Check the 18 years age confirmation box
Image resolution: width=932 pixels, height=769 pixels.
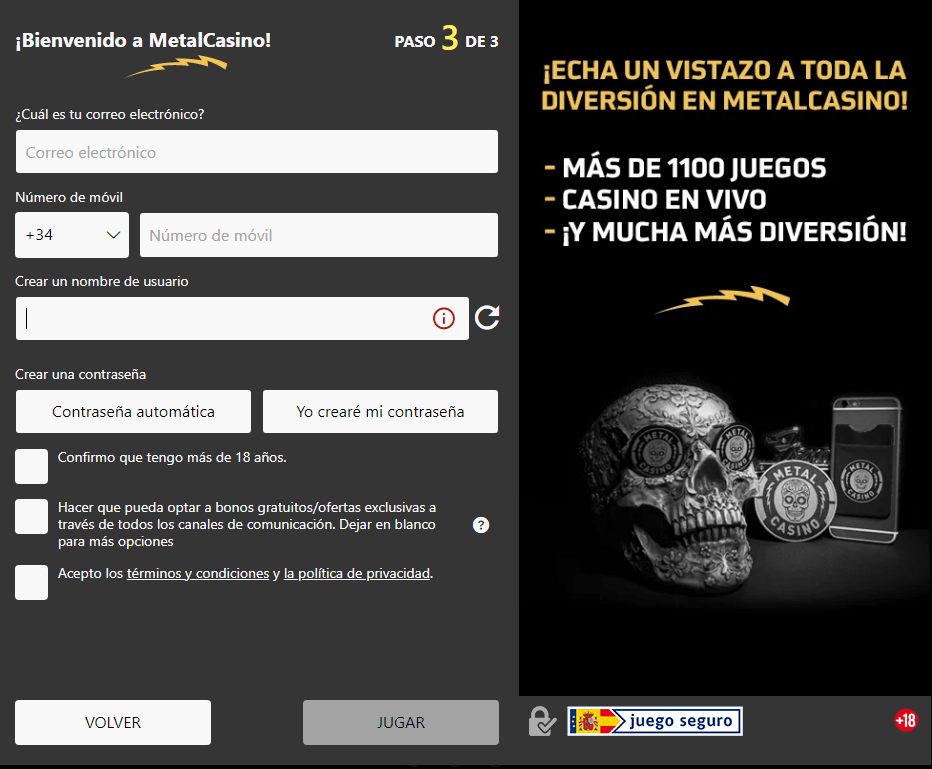(31, 466)
